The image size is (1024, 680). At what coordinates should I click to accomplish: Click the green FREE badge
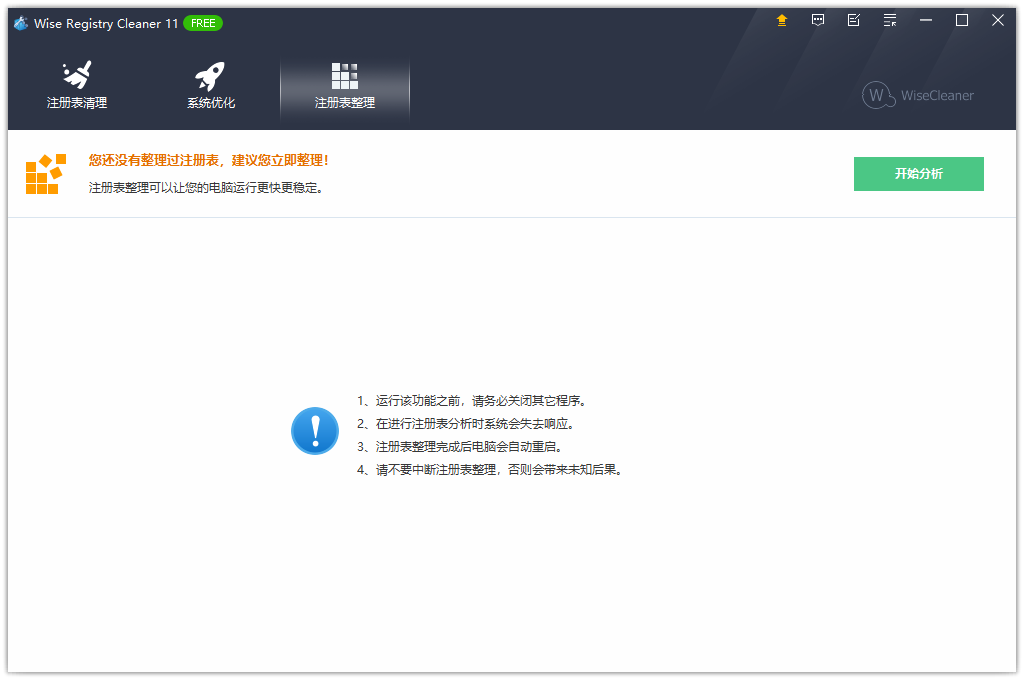tap(203, 24)
